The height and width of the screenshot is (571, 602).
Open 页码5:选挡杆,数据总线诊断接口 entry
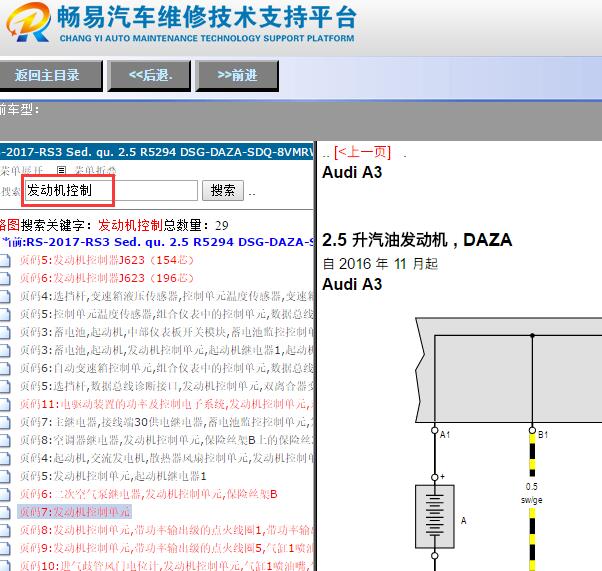coord(167,386)
